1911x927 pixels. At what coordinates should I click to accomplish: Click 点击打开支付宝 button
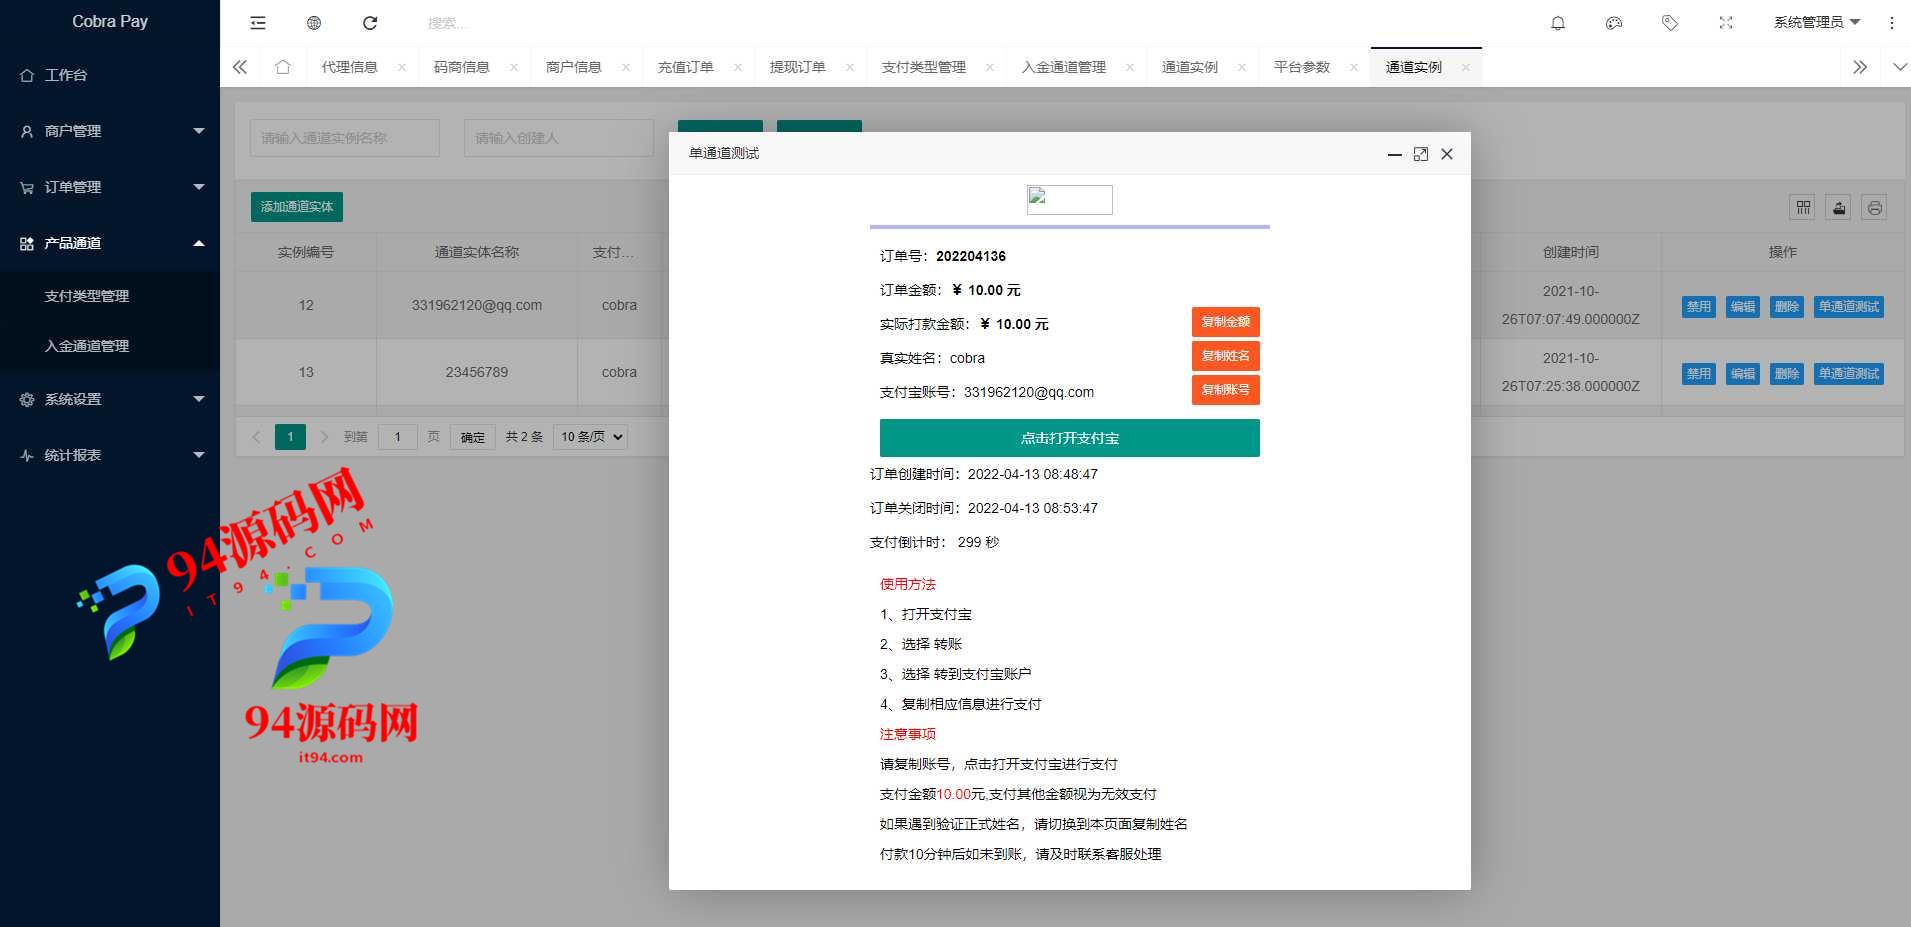point(1069,438)
